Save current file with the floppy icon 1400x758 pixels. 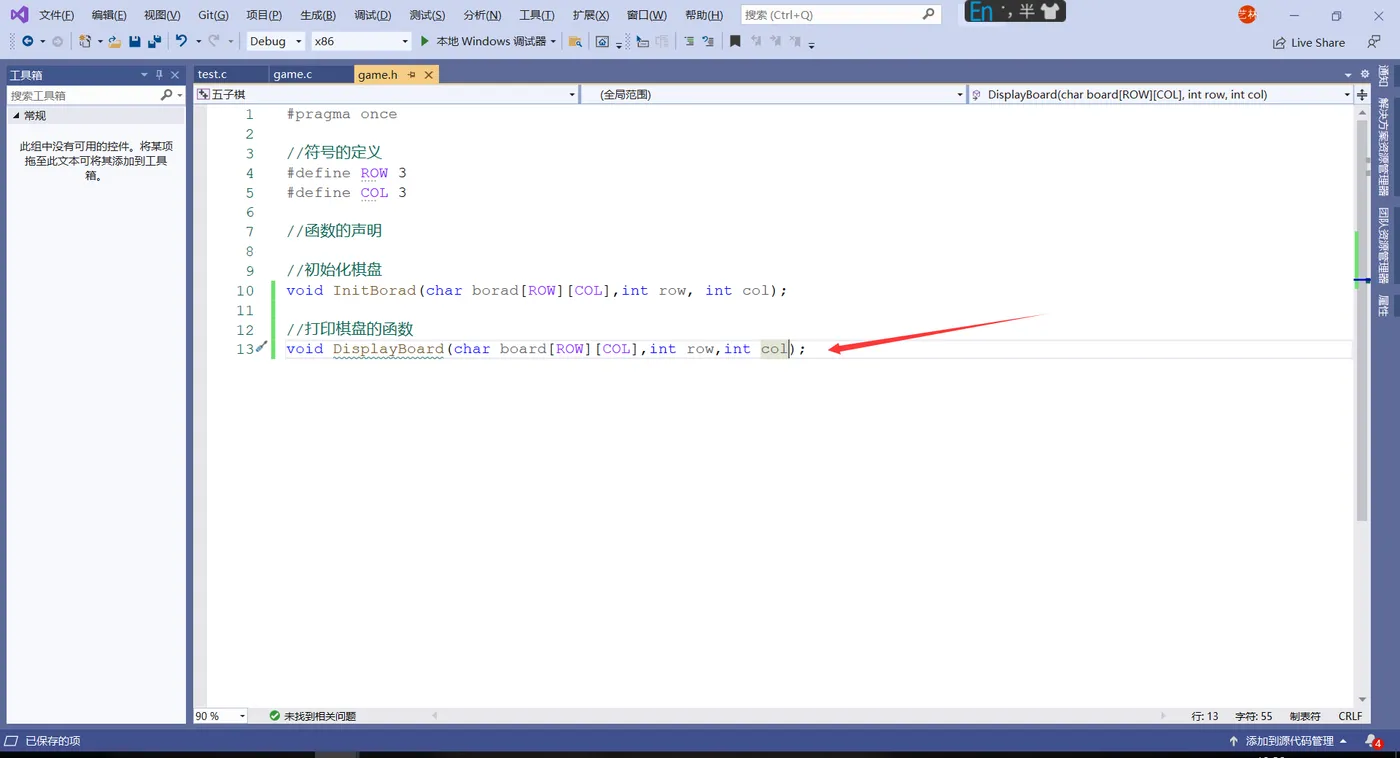[x=135, y=41]
